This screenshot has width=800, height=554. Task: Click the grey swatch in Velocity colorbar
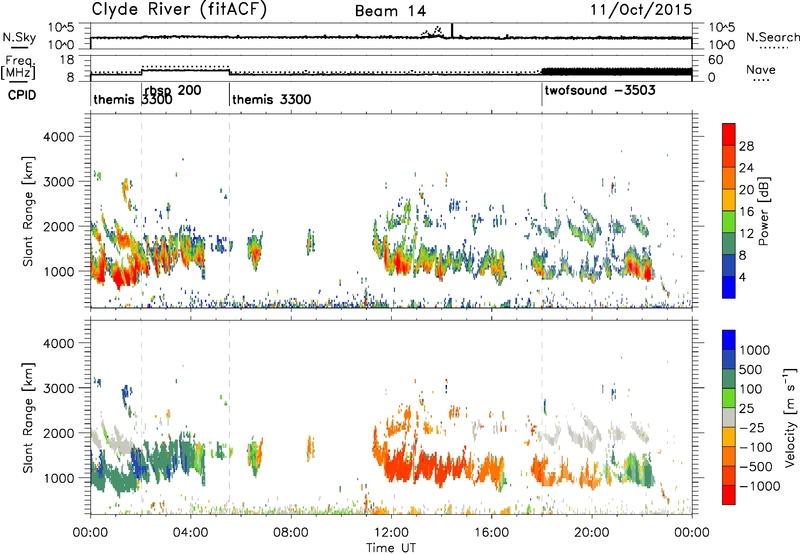click(x=729, y=417)
